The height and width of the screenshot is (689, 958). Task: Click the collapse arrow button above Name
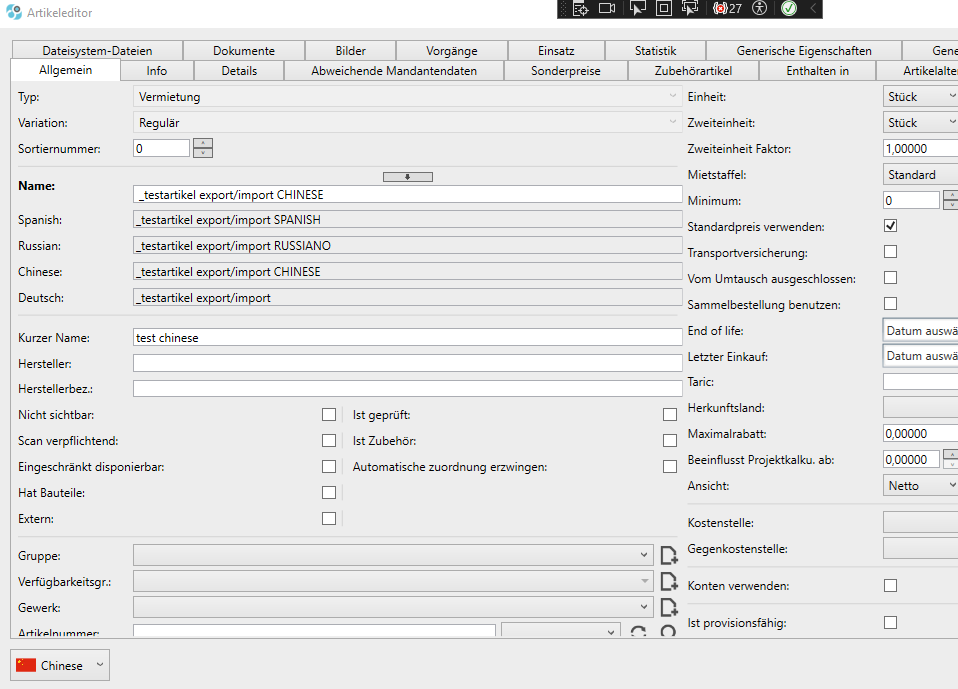click(x=408, y=177)
